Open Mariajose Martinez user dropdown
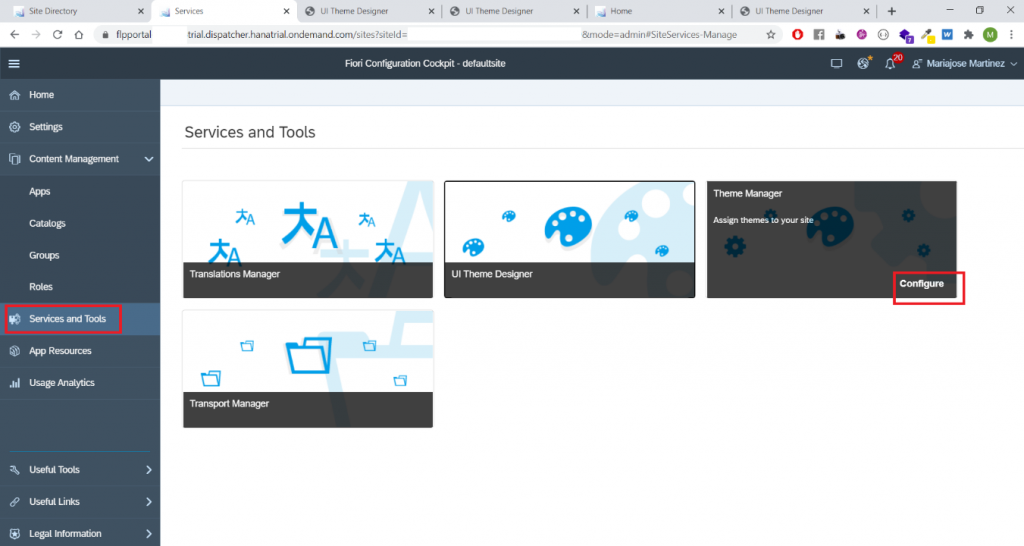 (965, 63)
